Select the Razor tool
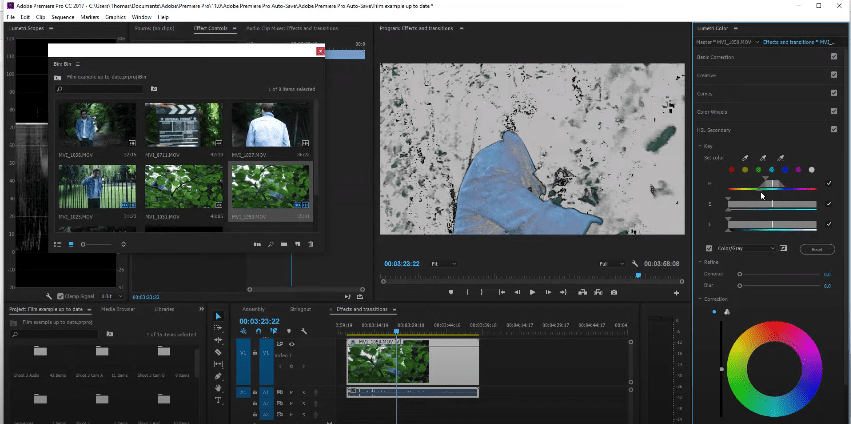 coord(218,352)
